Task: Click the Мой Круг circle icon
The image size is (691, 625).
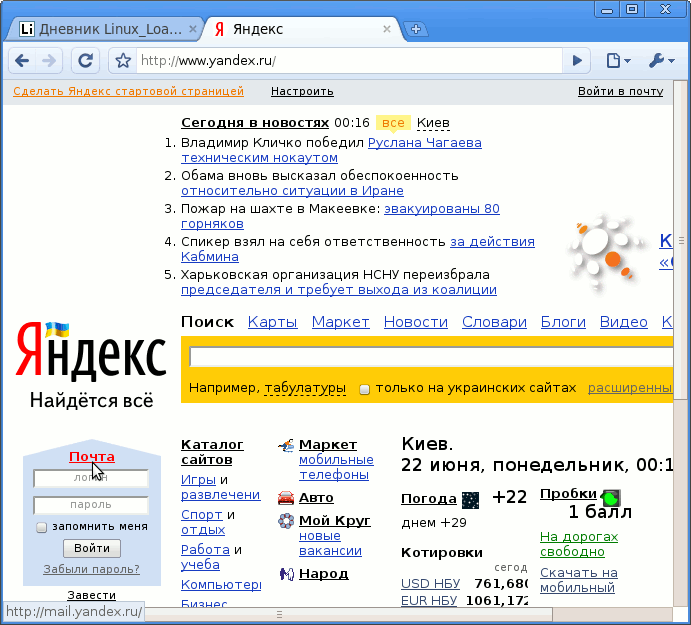Action: point(286,521)
